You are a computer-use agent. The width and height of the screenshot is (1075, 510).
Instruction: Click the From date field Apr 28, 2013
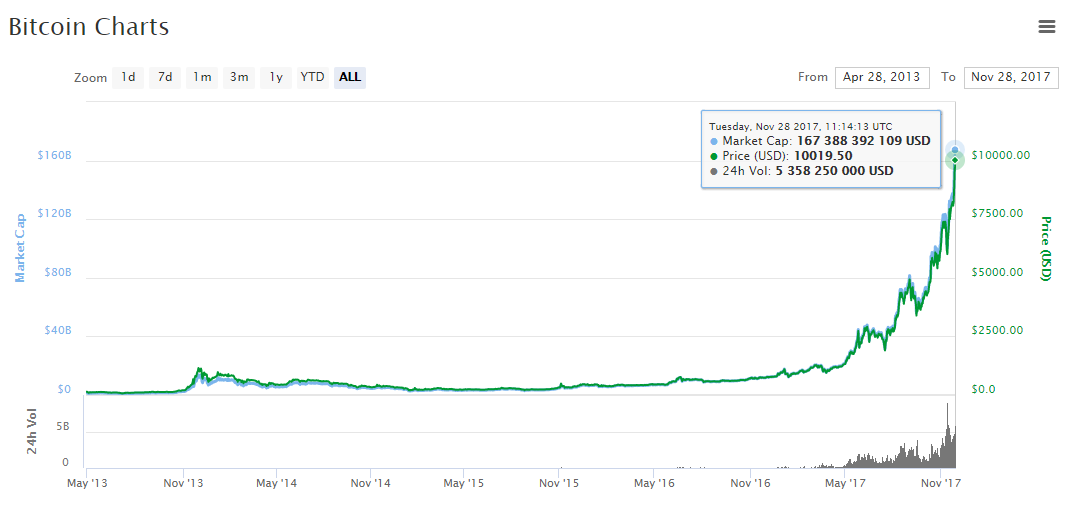882,77
